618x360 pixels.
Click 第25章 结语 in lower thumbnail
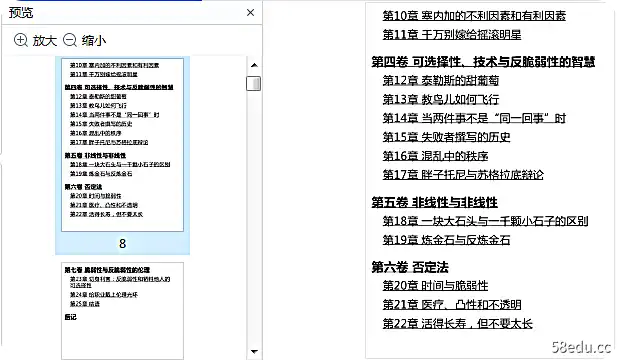85,304
